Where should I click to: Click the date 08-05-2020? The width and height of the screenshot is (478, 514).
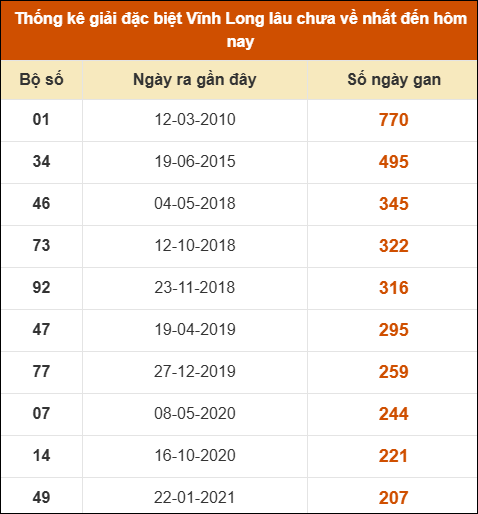pos(195,414)
